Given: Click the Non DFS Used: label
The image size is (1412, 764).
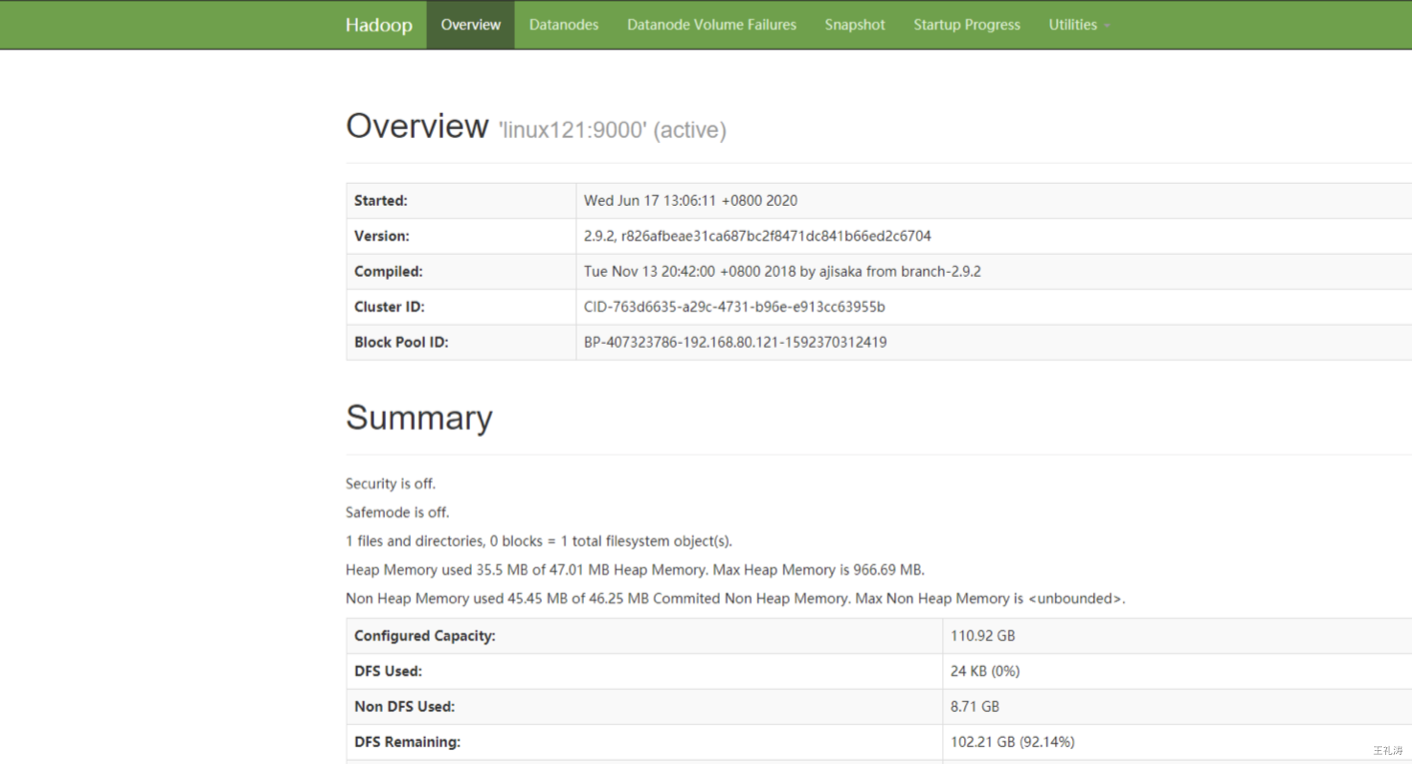Looking at the screenshot, I should coord(404,707).
